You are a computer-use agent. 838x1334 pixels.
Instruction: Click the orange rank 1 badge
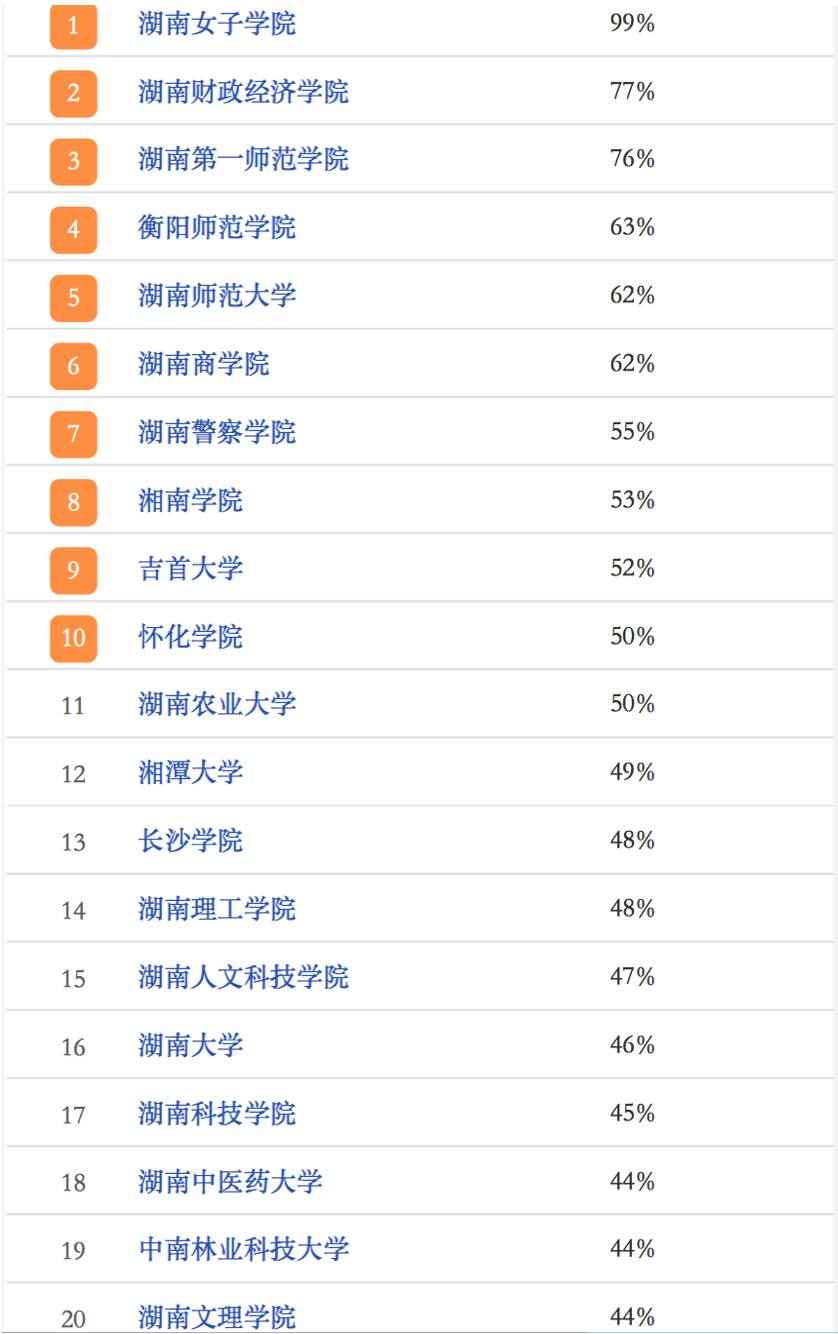click(73, 25)
